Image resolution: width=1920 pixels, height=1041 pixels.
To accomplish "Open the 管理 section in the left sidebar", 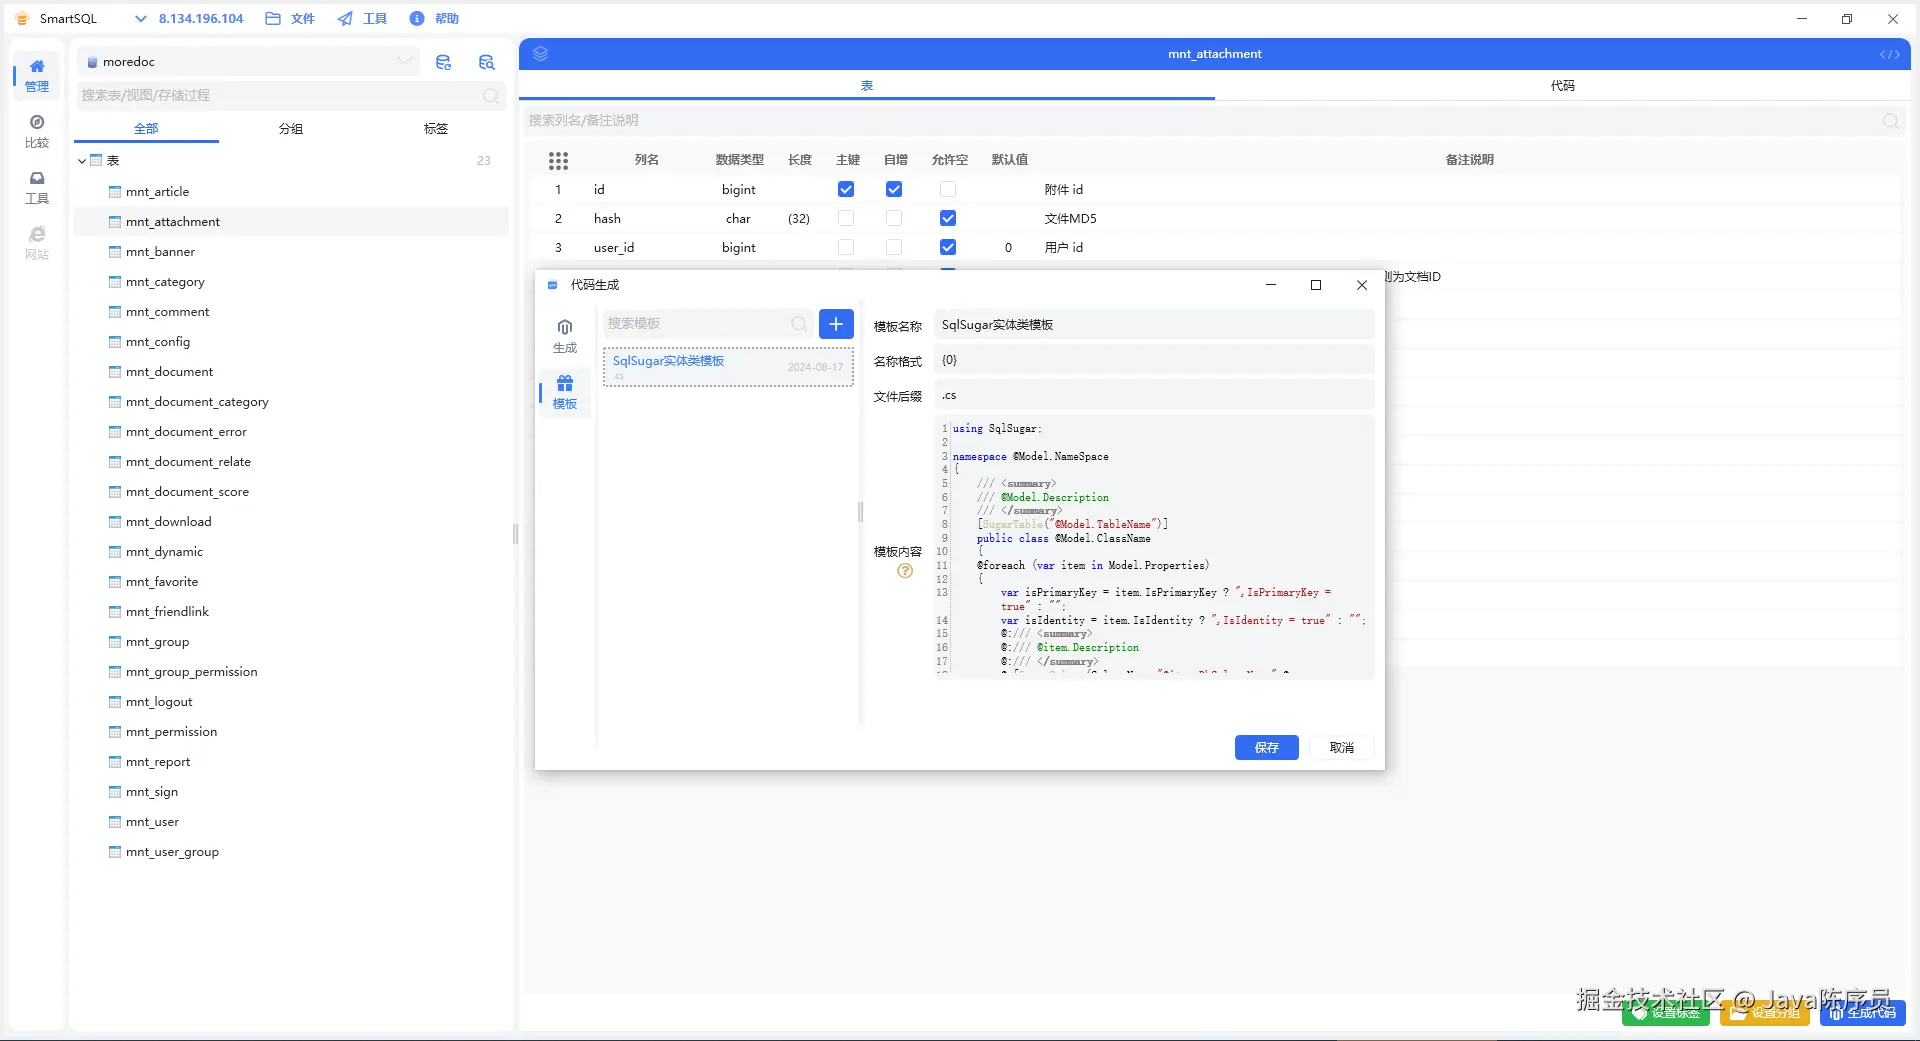I will (x=37, y=75).
